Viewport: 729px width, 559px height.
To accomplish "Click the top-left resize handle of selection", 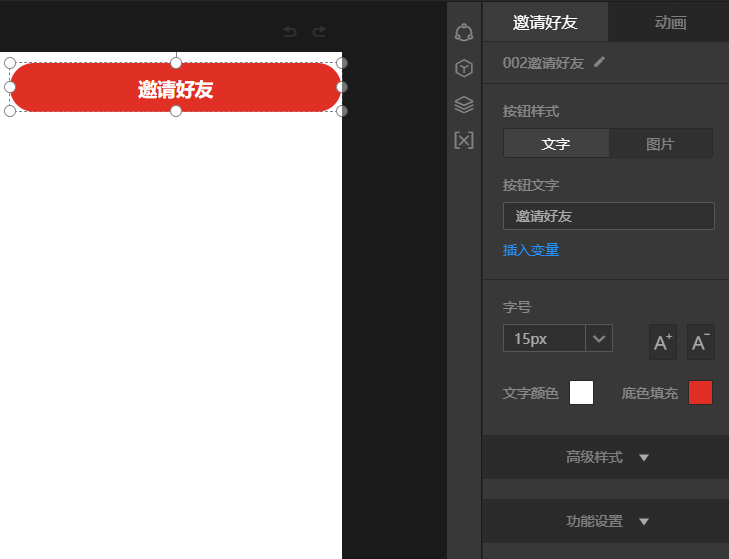I will click(x=10, y=63).
